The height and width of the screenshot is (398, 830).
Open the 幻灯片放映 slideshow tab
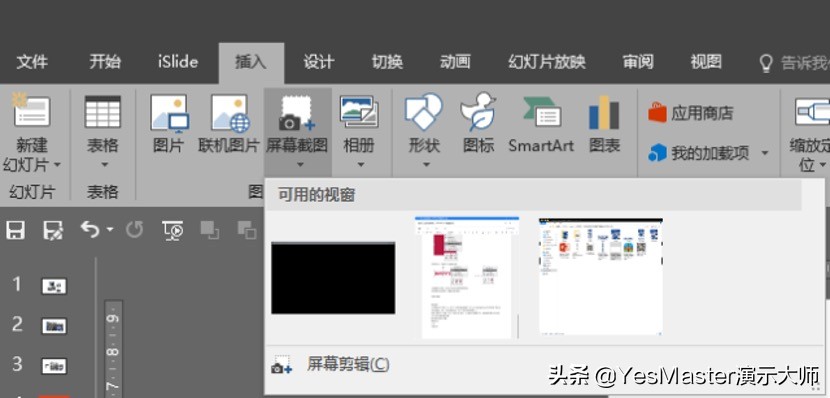click(x=547, y=62)
